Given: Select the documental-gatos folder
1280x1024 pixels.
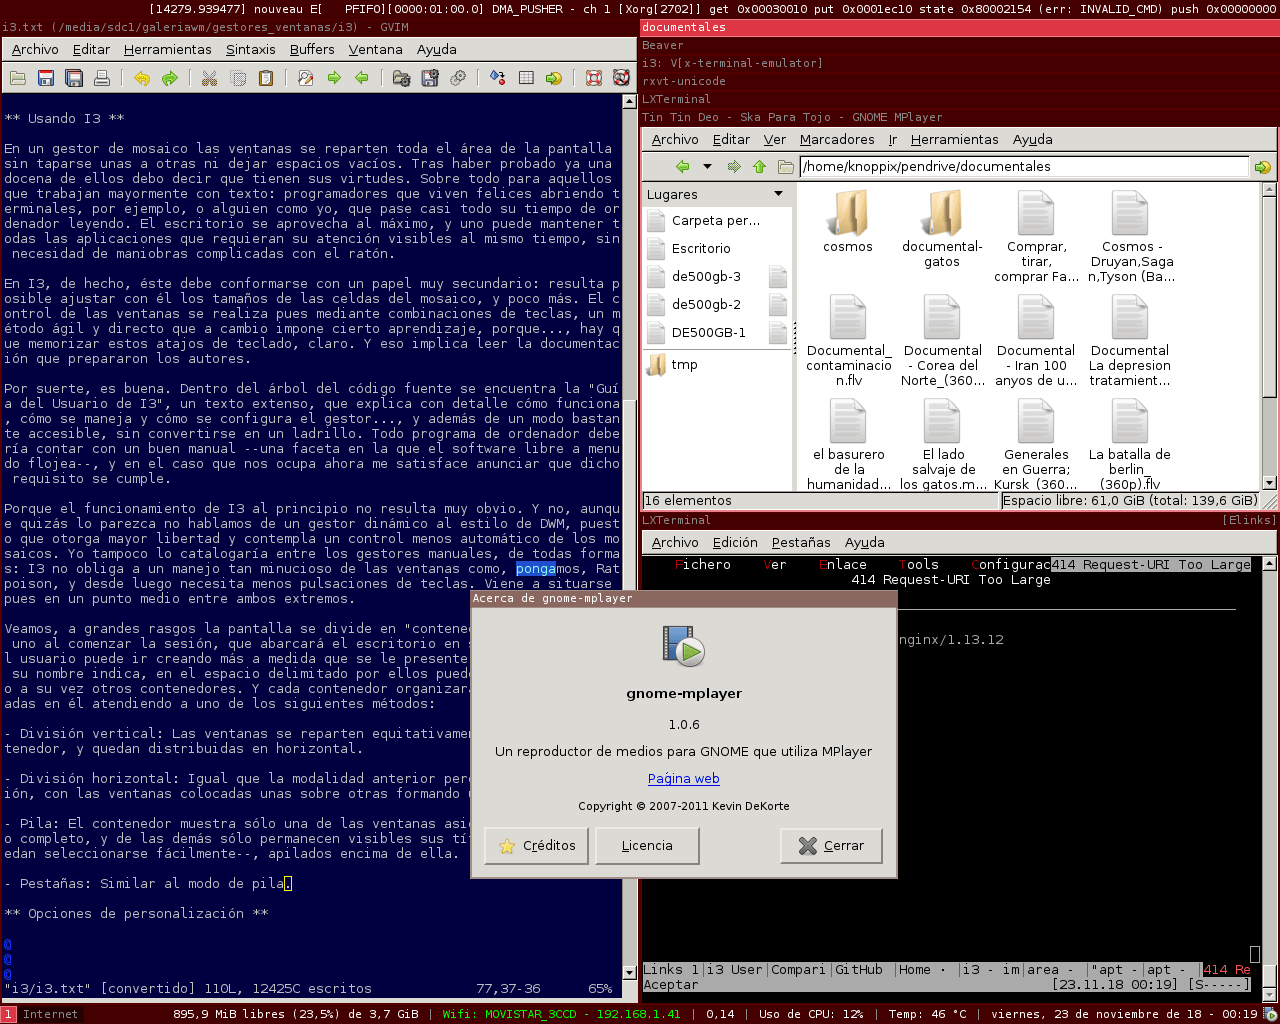Looking at the screenshot, I should [942, 229].
